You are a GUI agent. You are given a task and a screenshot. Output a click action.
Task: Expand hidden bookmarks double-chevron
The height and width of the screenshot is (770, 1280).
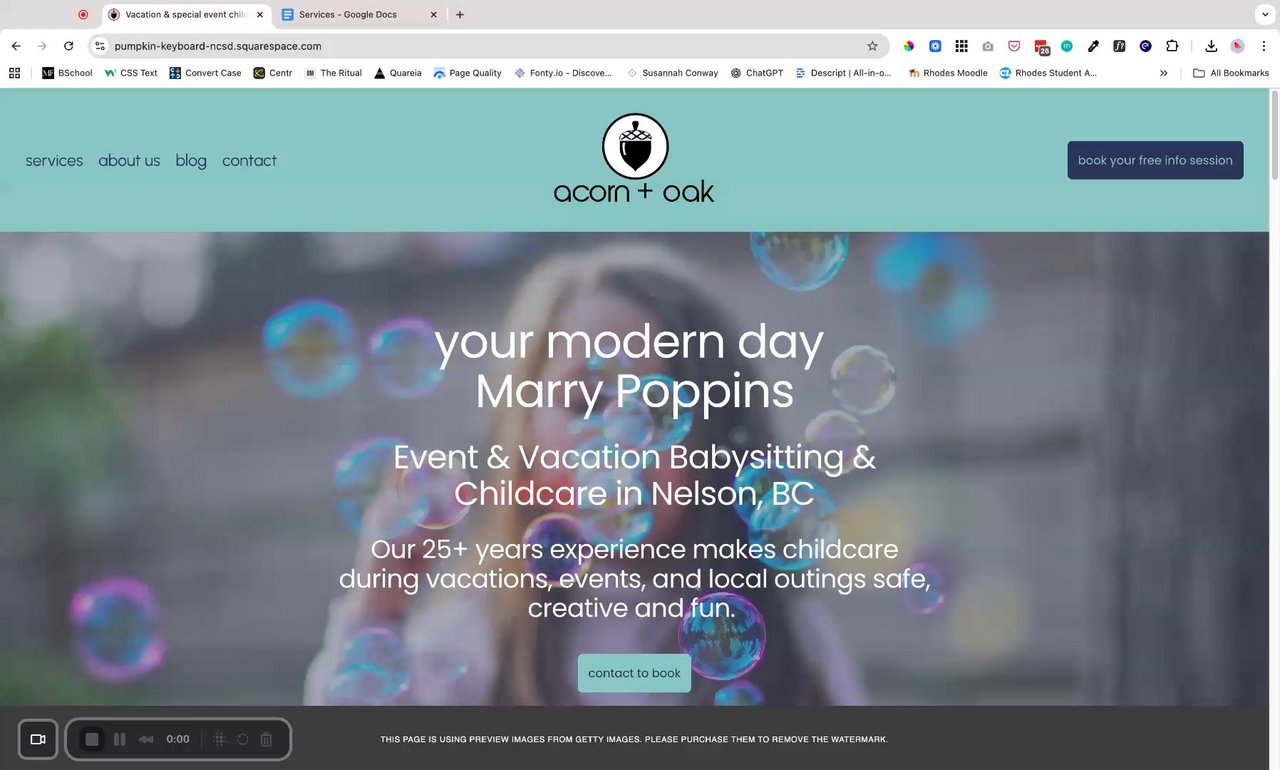point(1163,73)
